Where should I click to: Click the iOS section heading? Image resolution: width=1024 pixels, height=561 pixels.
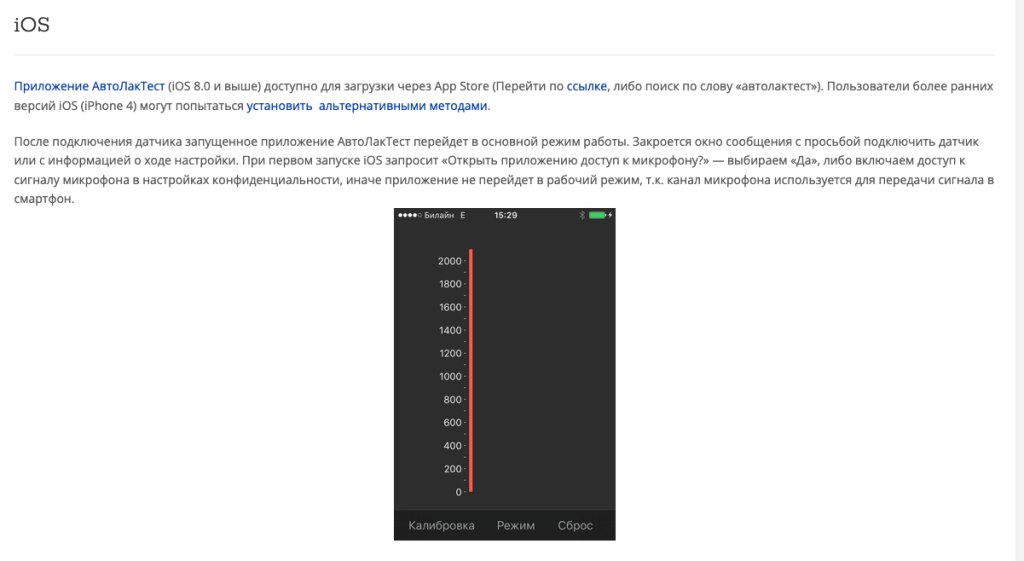(32, 26)
